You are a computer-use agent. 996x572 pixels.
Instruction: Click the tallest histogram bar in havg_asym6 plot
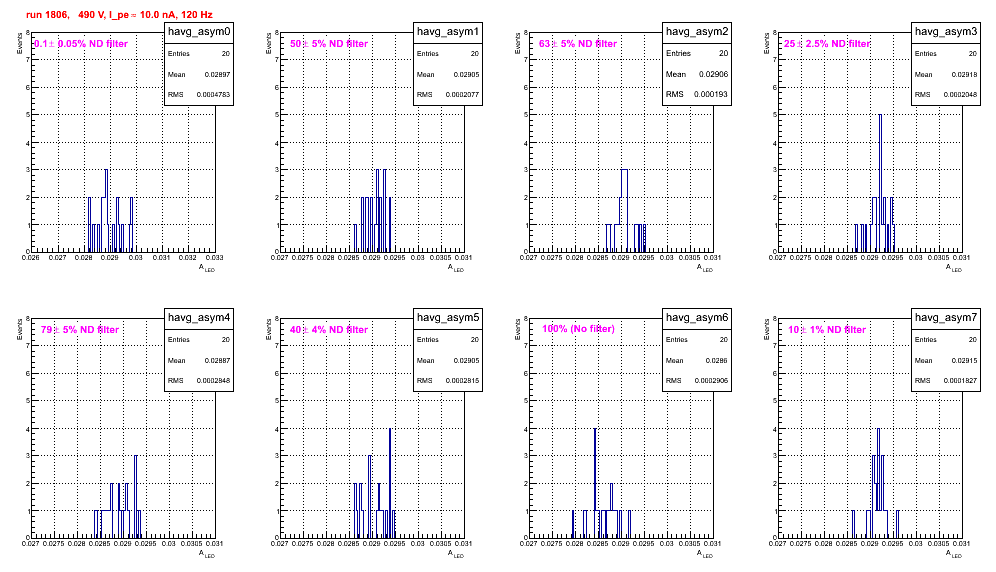(x=595, y=483)
